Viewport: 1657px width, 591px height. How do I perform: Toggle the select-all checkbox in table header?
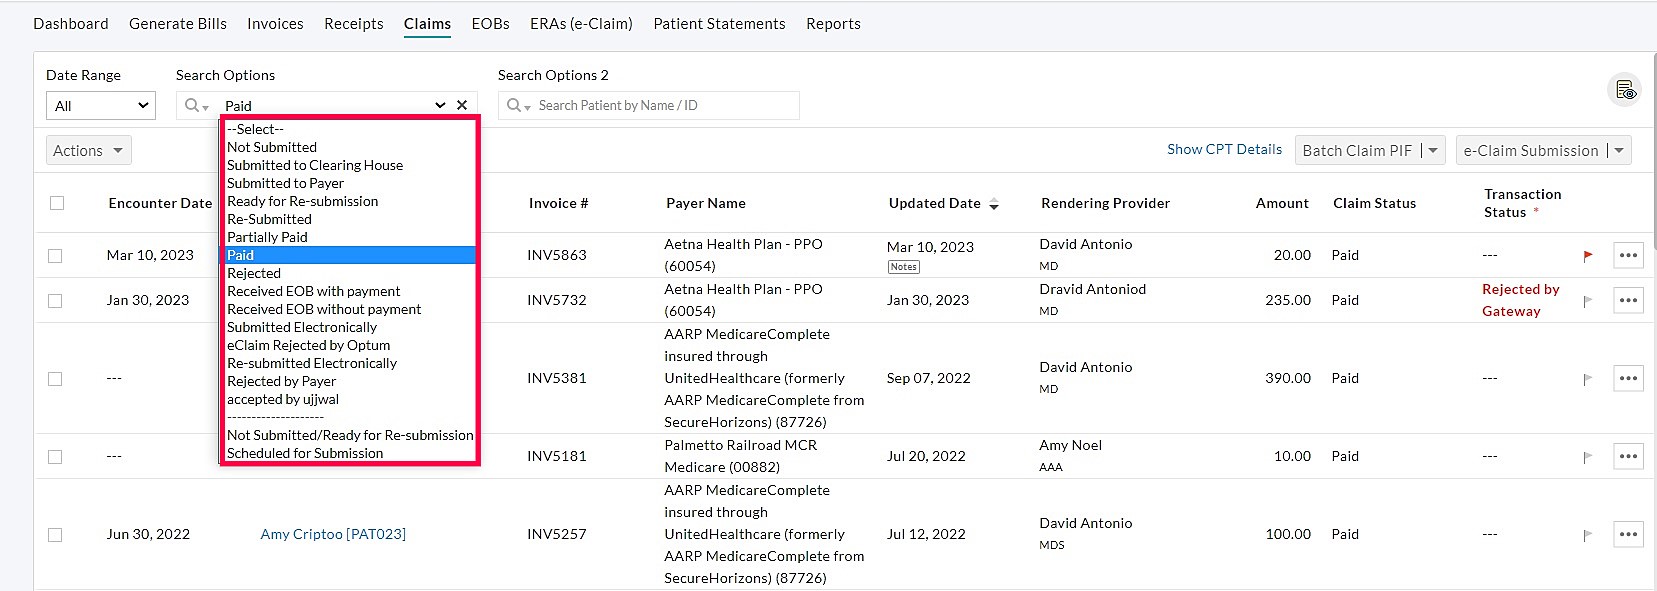point(57,203)
